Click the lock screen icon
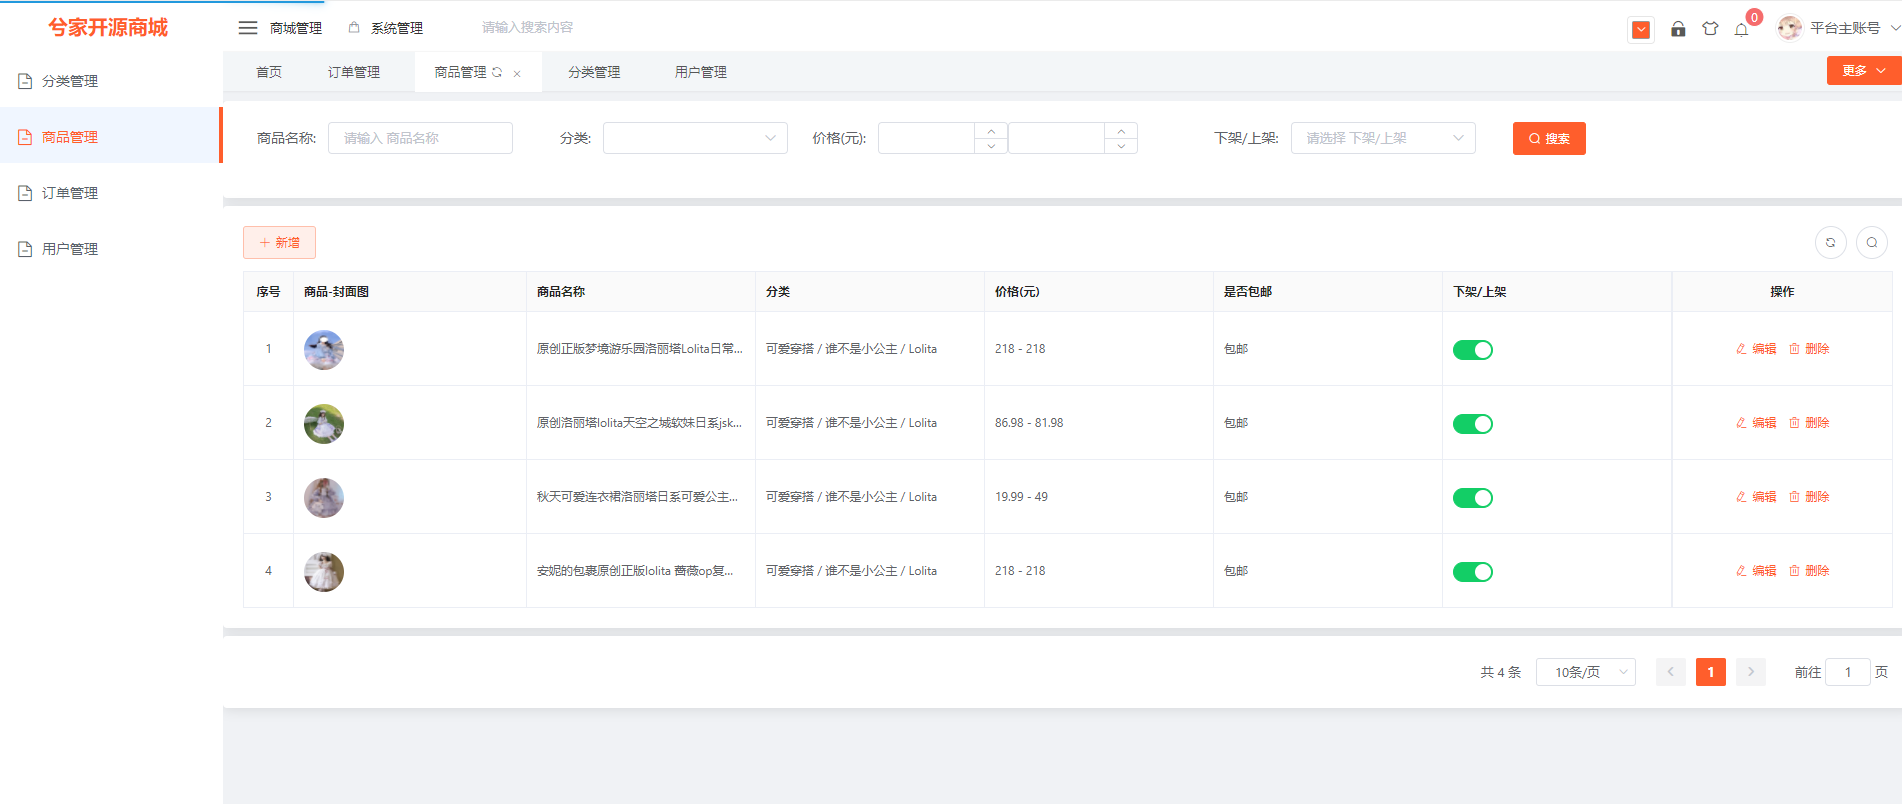The width and height of the screenshot is (1902, 804). pyautogui.click(x=1678, y=29)
